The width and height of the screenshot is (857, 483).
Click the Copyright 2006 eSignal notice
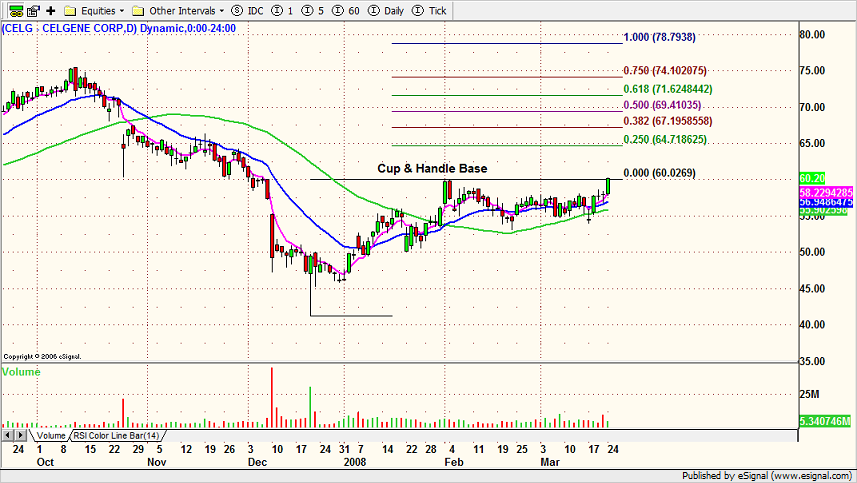pyautogui.click(x=42, y=357)
